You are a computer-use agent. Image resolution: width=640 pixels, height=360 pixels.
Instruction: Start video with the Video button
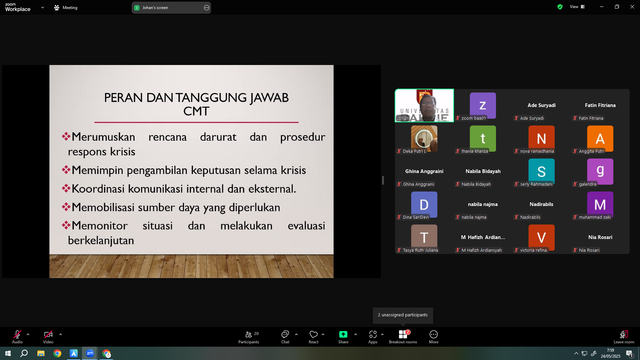tap(48, 337)
